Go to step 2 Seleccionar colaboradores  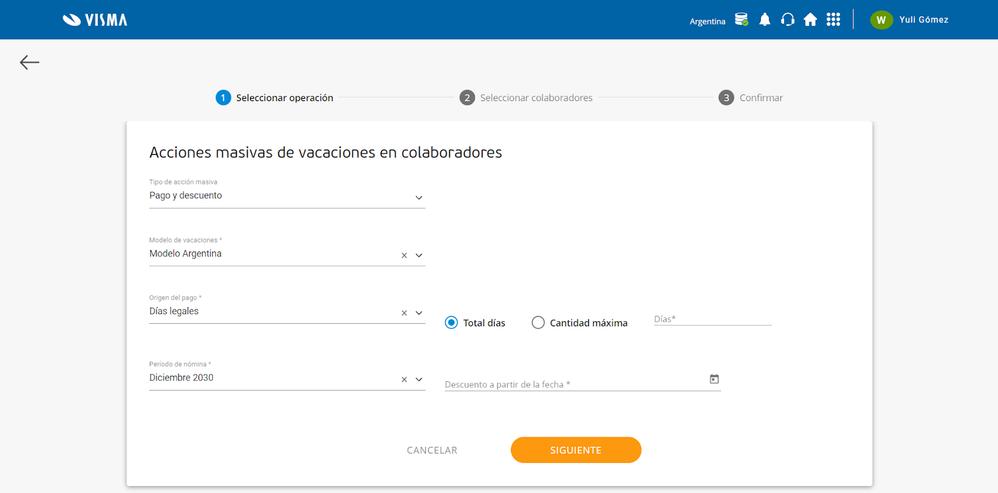point(527,98)
